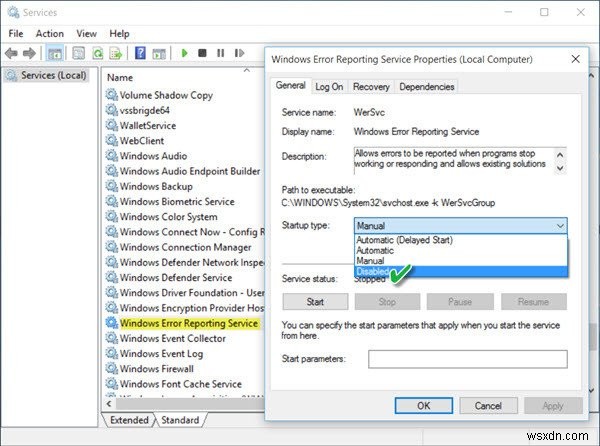This screenshot has height=446, width=600.
Task: Click the Back arrow toolbar icon
Action: tap(11, 53)
